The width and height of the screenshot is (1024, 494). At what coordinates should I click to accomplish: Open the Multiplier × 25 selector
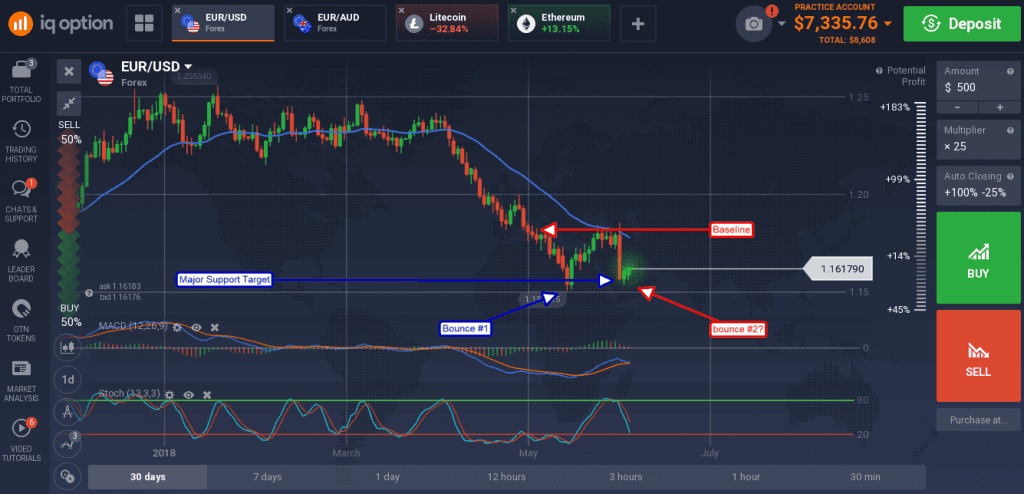pos(978,139)
